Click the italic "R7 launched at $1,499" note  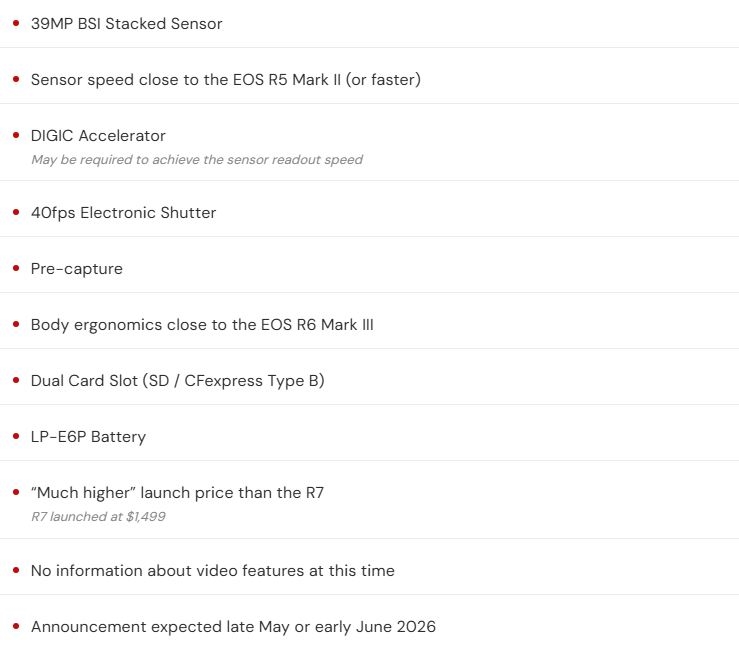point(98,516)
